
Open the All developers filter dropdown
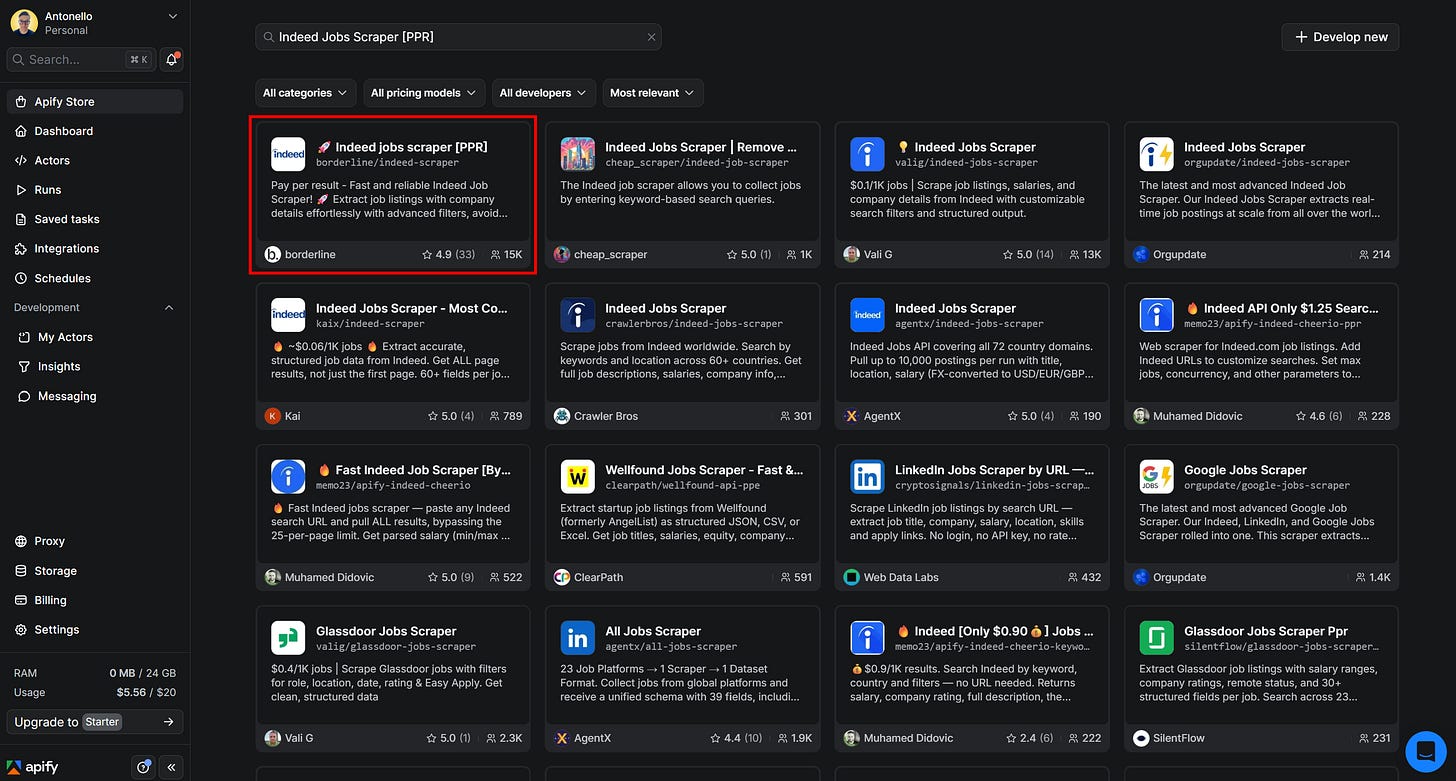click(x=544, y=93)
